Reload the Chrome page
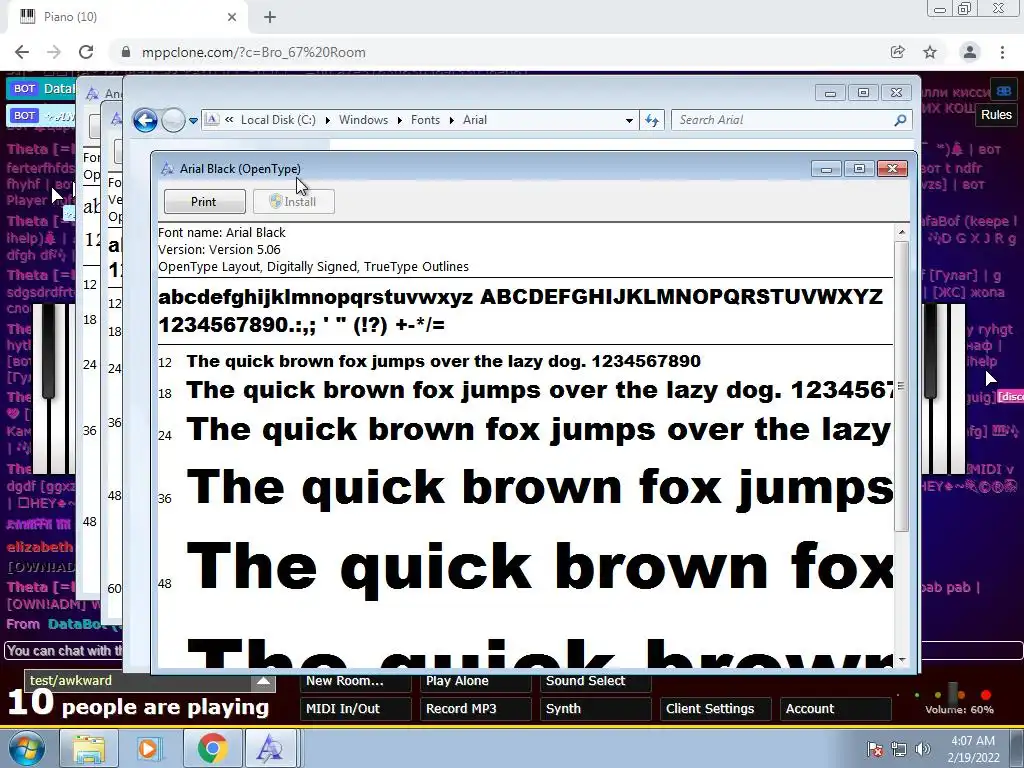 pyautogui.click(x=86, y=52)
